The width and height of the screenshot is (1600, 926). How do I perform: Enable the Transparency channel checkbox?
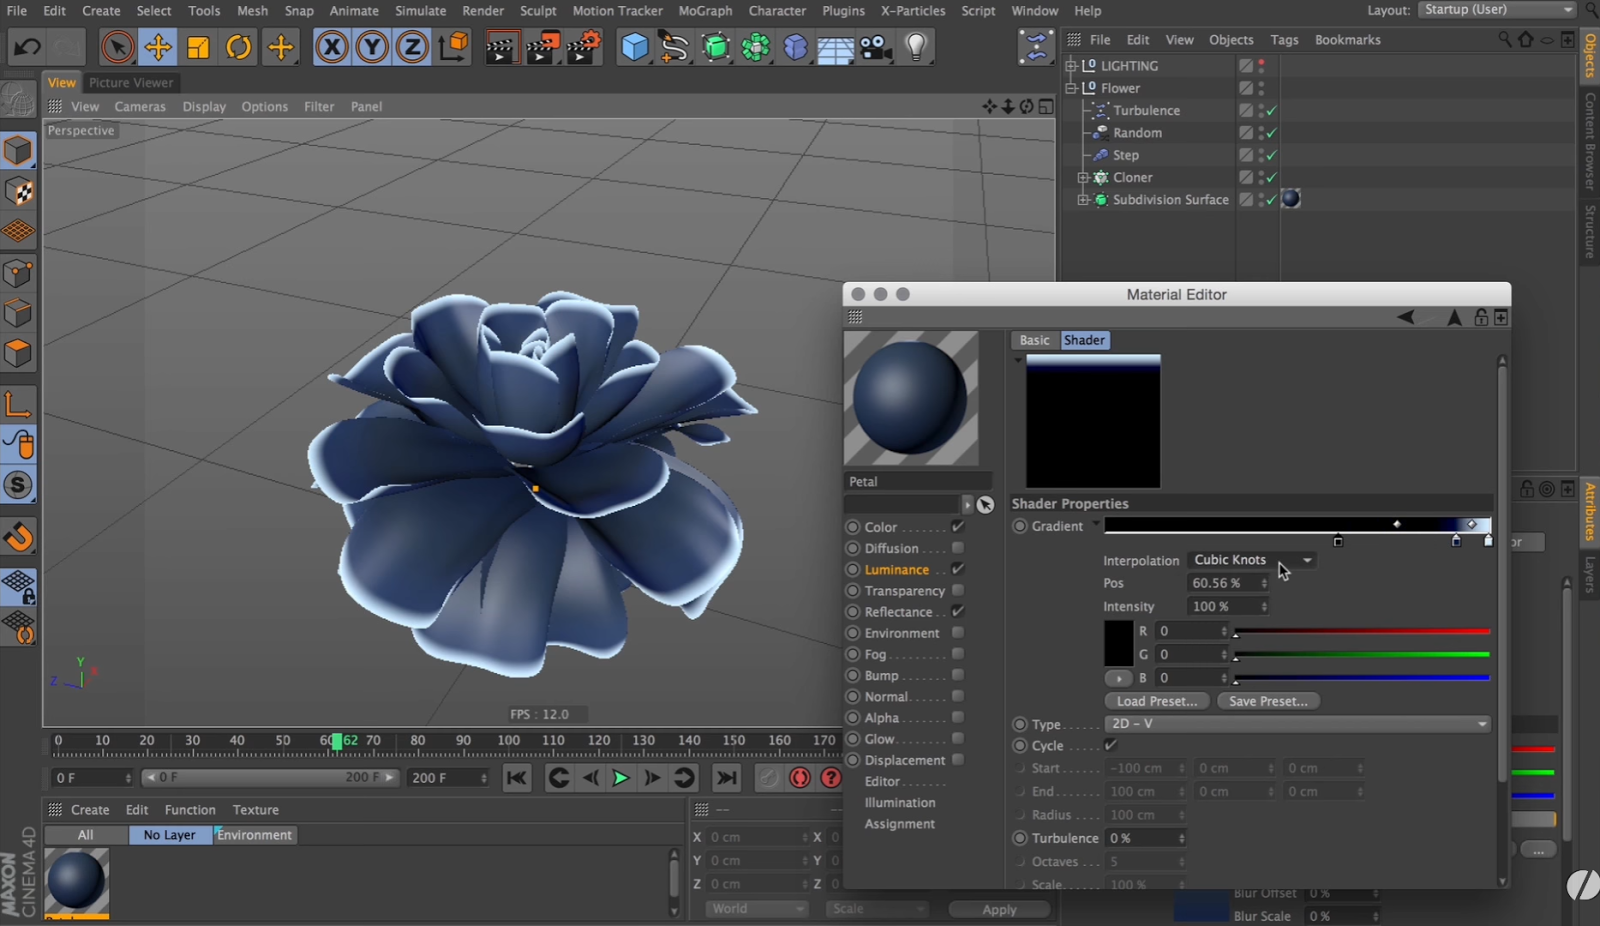point(957,590)
